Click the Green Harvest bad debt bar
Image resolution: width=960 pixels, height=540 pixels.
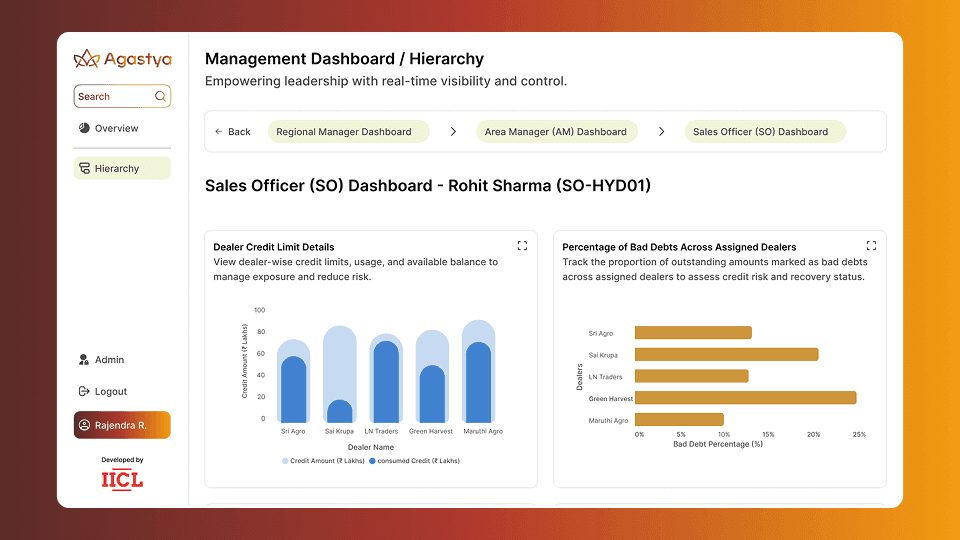[745, 398]
